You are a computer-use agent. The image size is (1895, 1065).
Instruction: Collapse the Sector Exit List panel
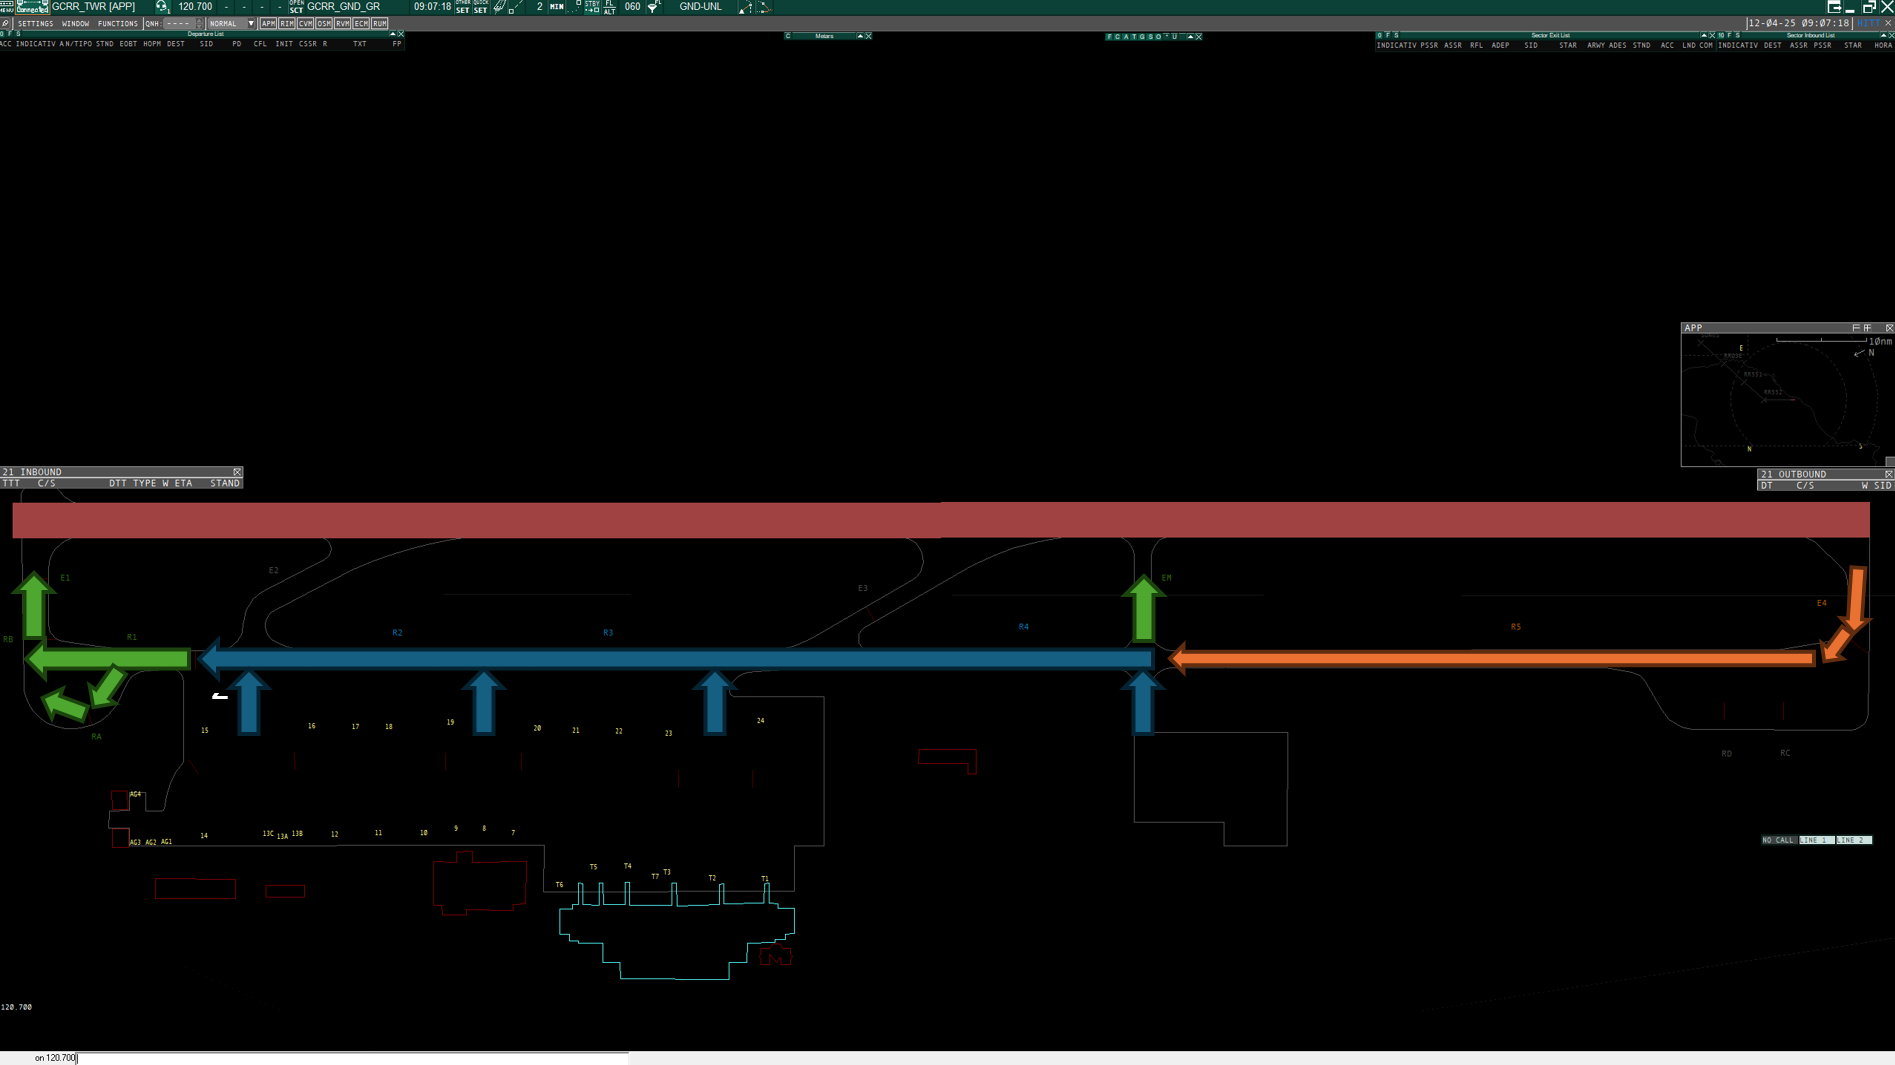pos(1704,35)
